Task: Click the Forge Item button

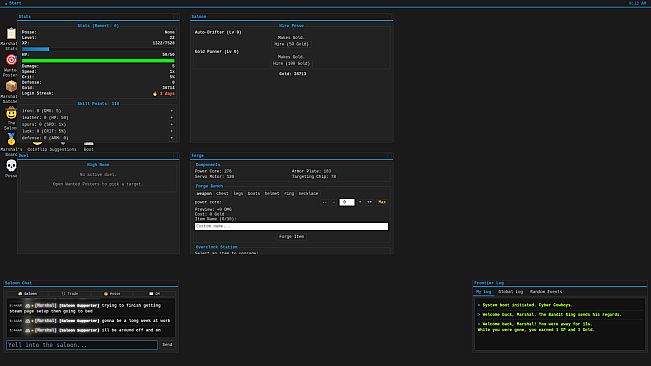Action: pyautogui.click(x=291, y=237)
